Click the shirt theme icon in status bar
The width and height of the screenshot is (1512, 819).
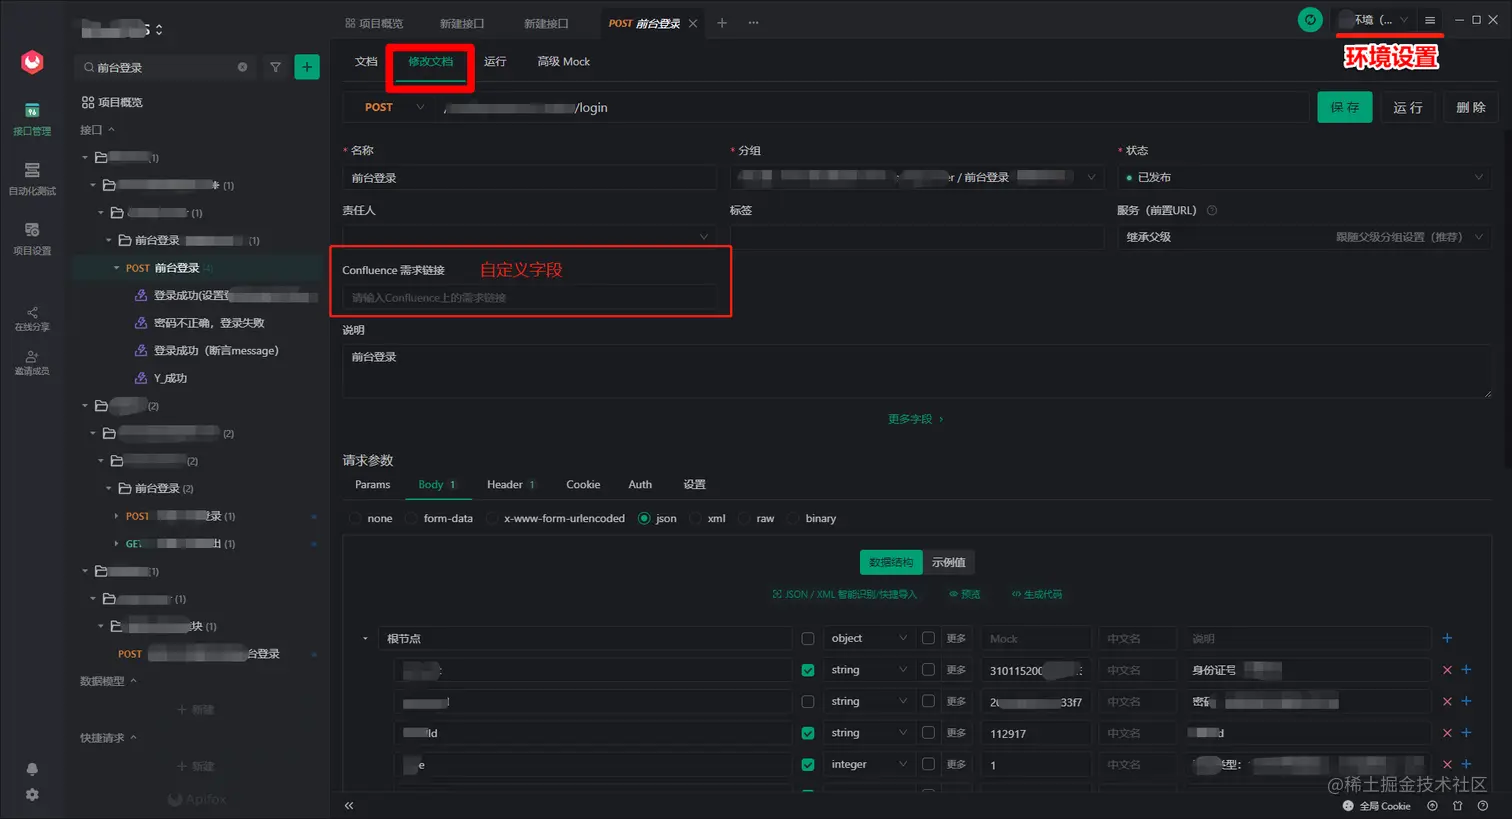pos(1457,806)
